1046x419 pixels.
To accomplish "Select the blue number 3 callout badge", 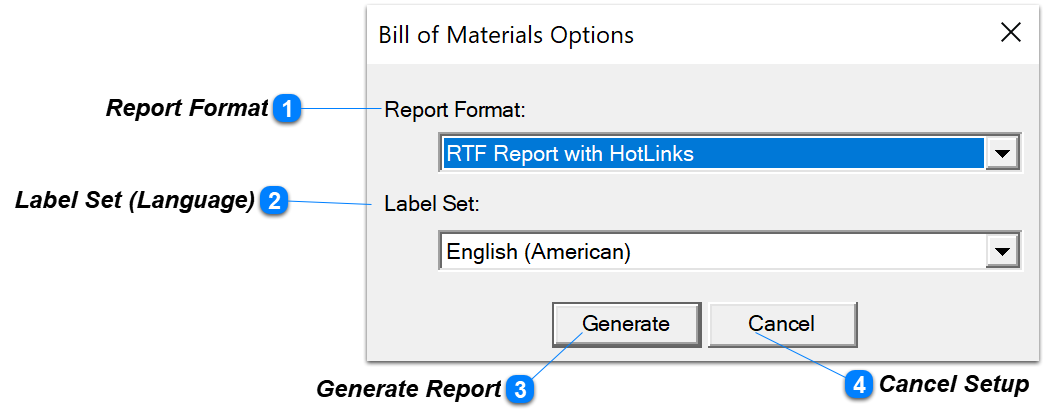I will [520, 389].
